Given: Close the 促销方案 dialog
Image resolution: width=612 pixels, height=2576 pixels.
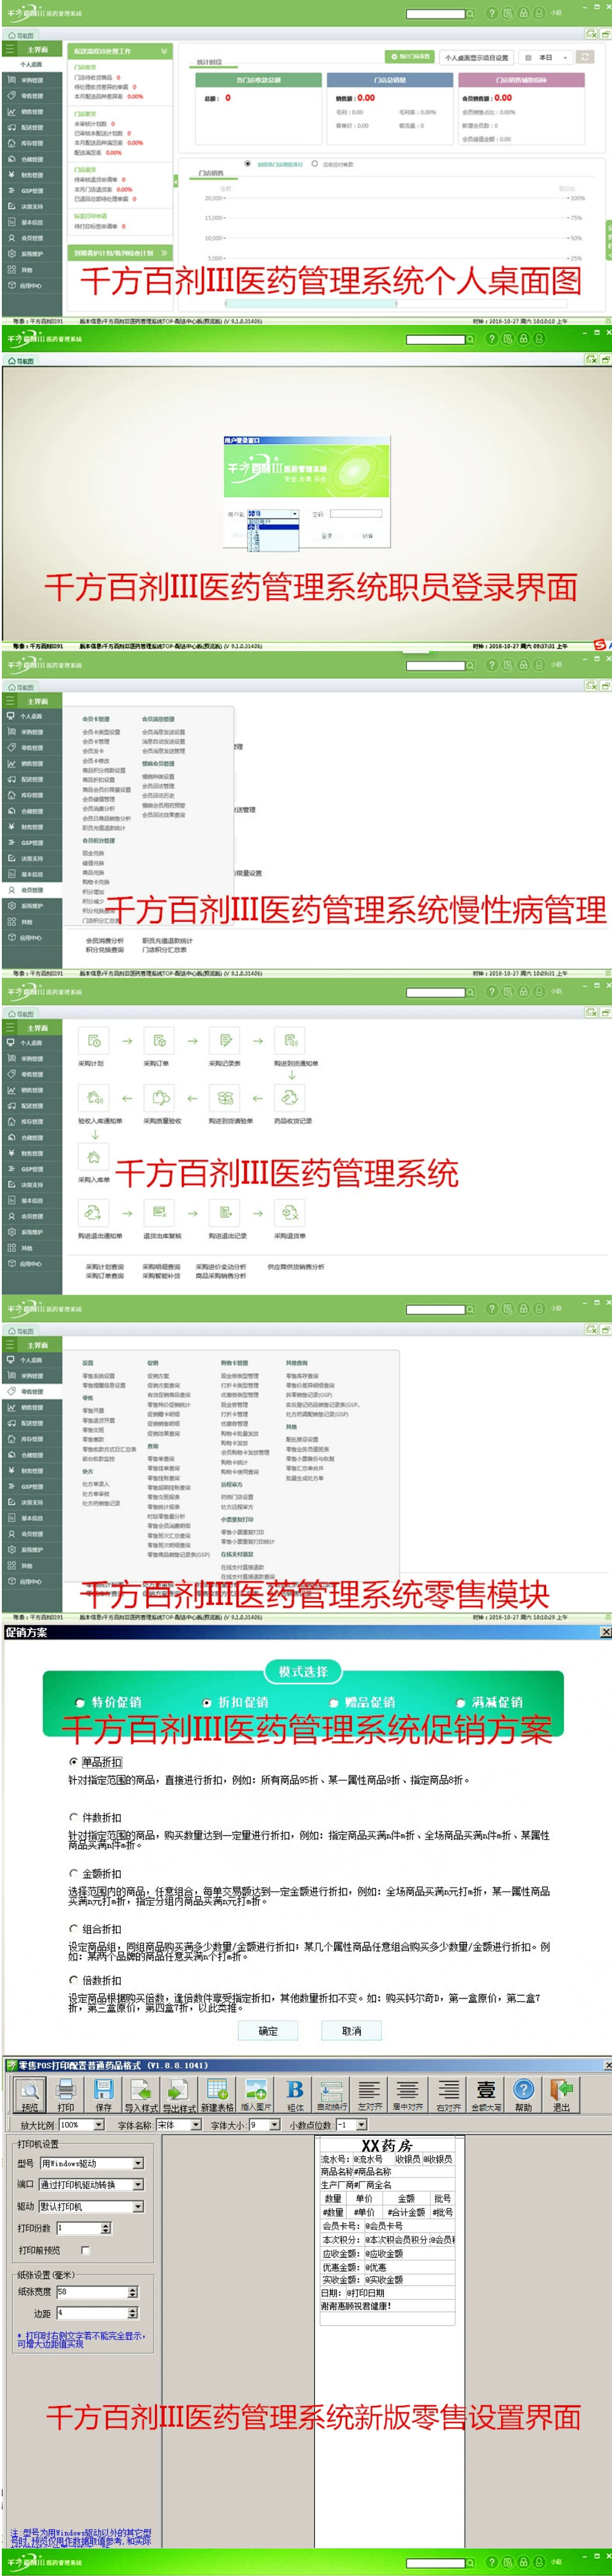Looking at the screenshot, I should click(605, 1632).
